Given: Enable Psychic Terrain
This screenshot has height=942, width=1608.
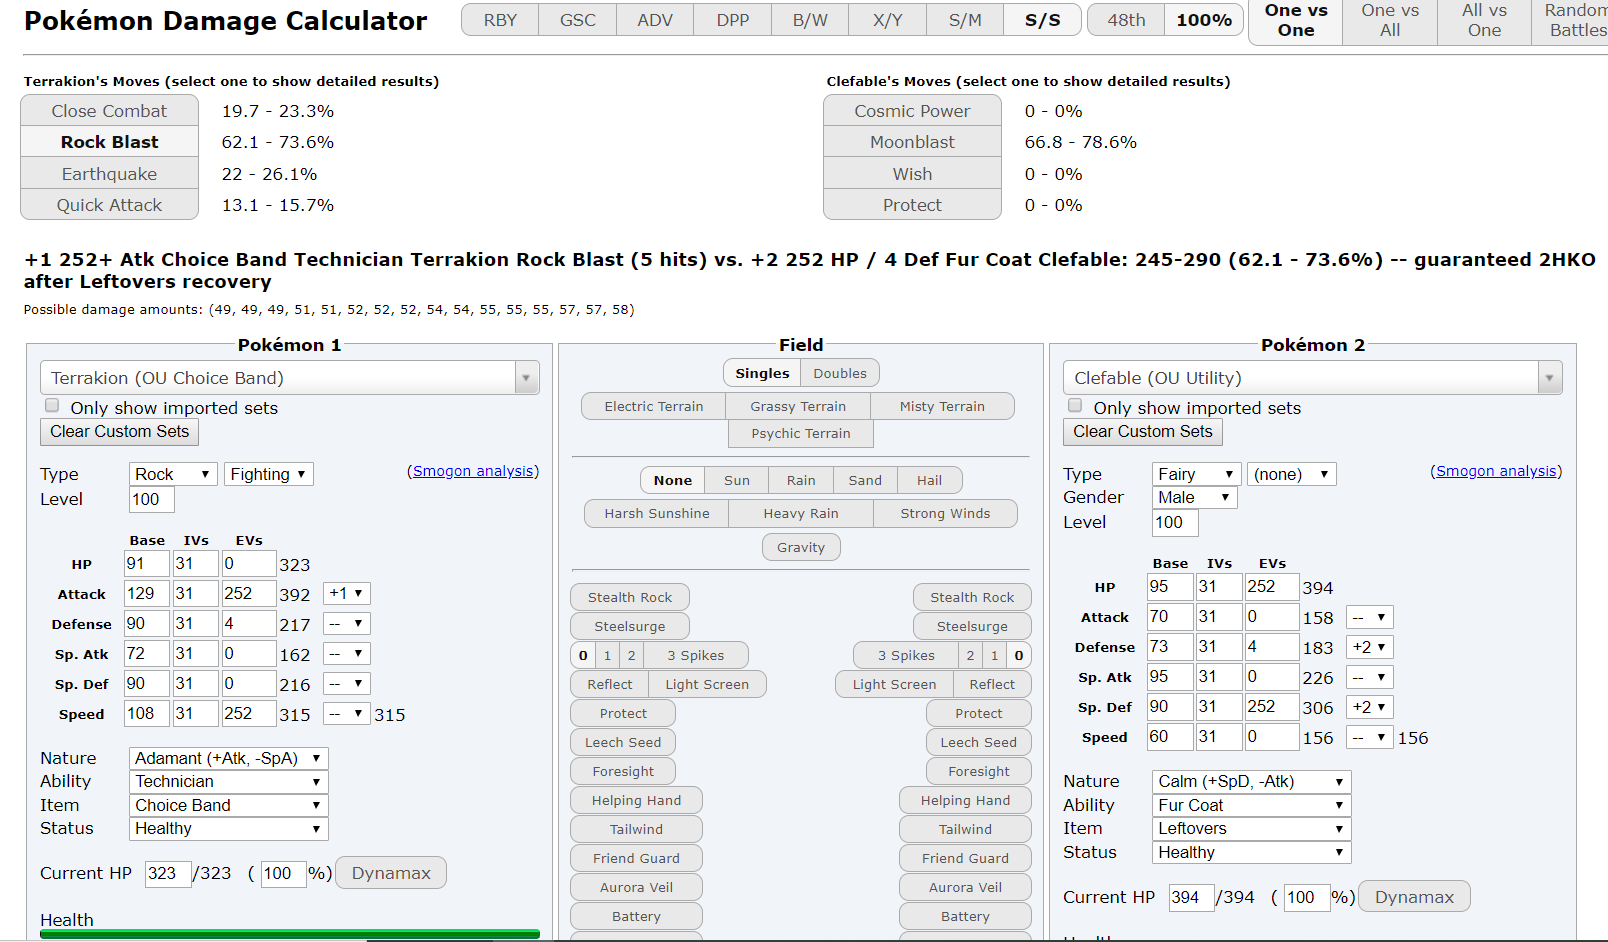Looking at the screenshot, I should tap(801, 433).
